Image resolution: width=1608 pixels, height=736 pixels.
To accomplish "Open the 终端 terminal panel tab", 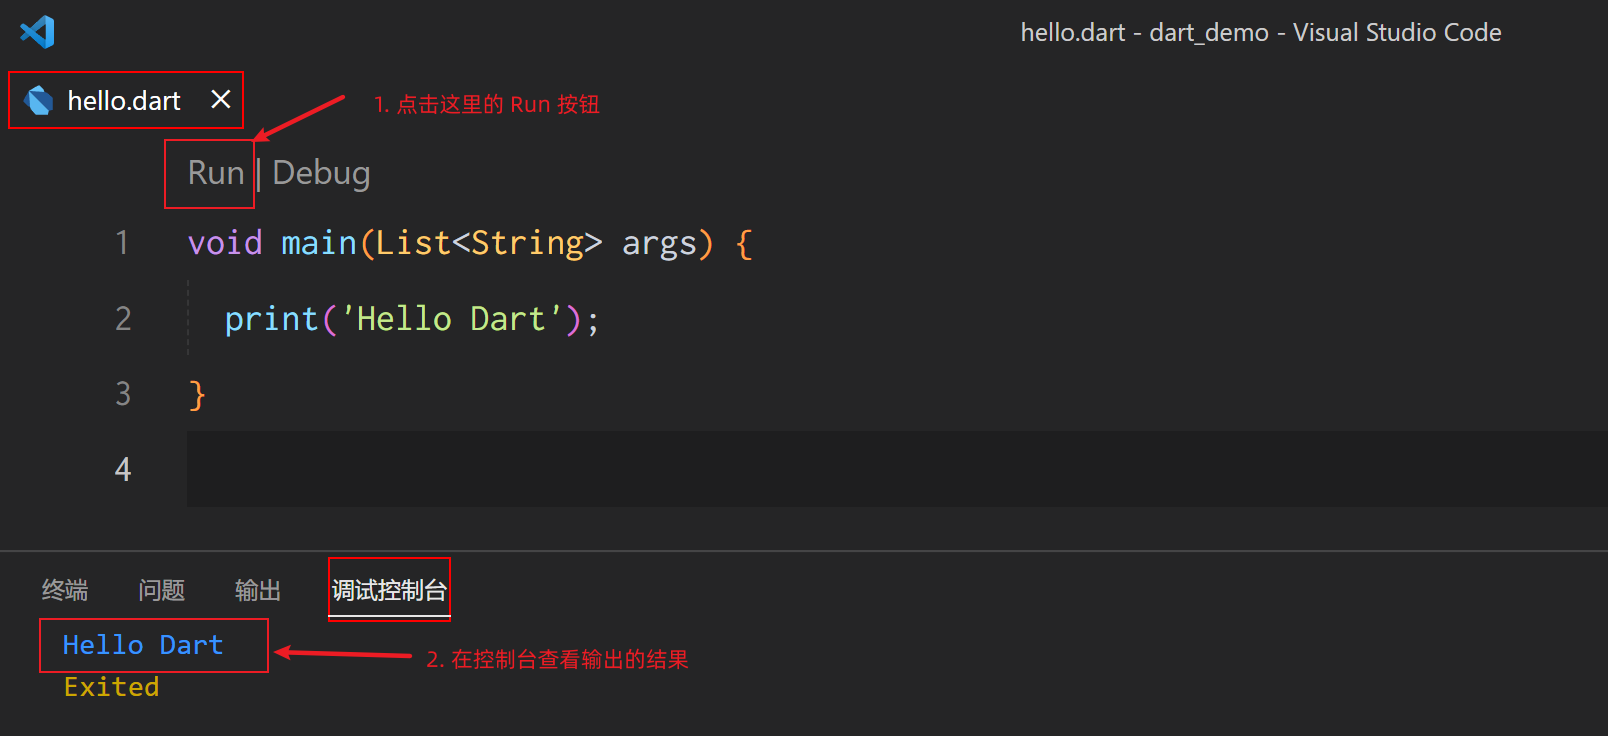I will (x=65, y=590).
